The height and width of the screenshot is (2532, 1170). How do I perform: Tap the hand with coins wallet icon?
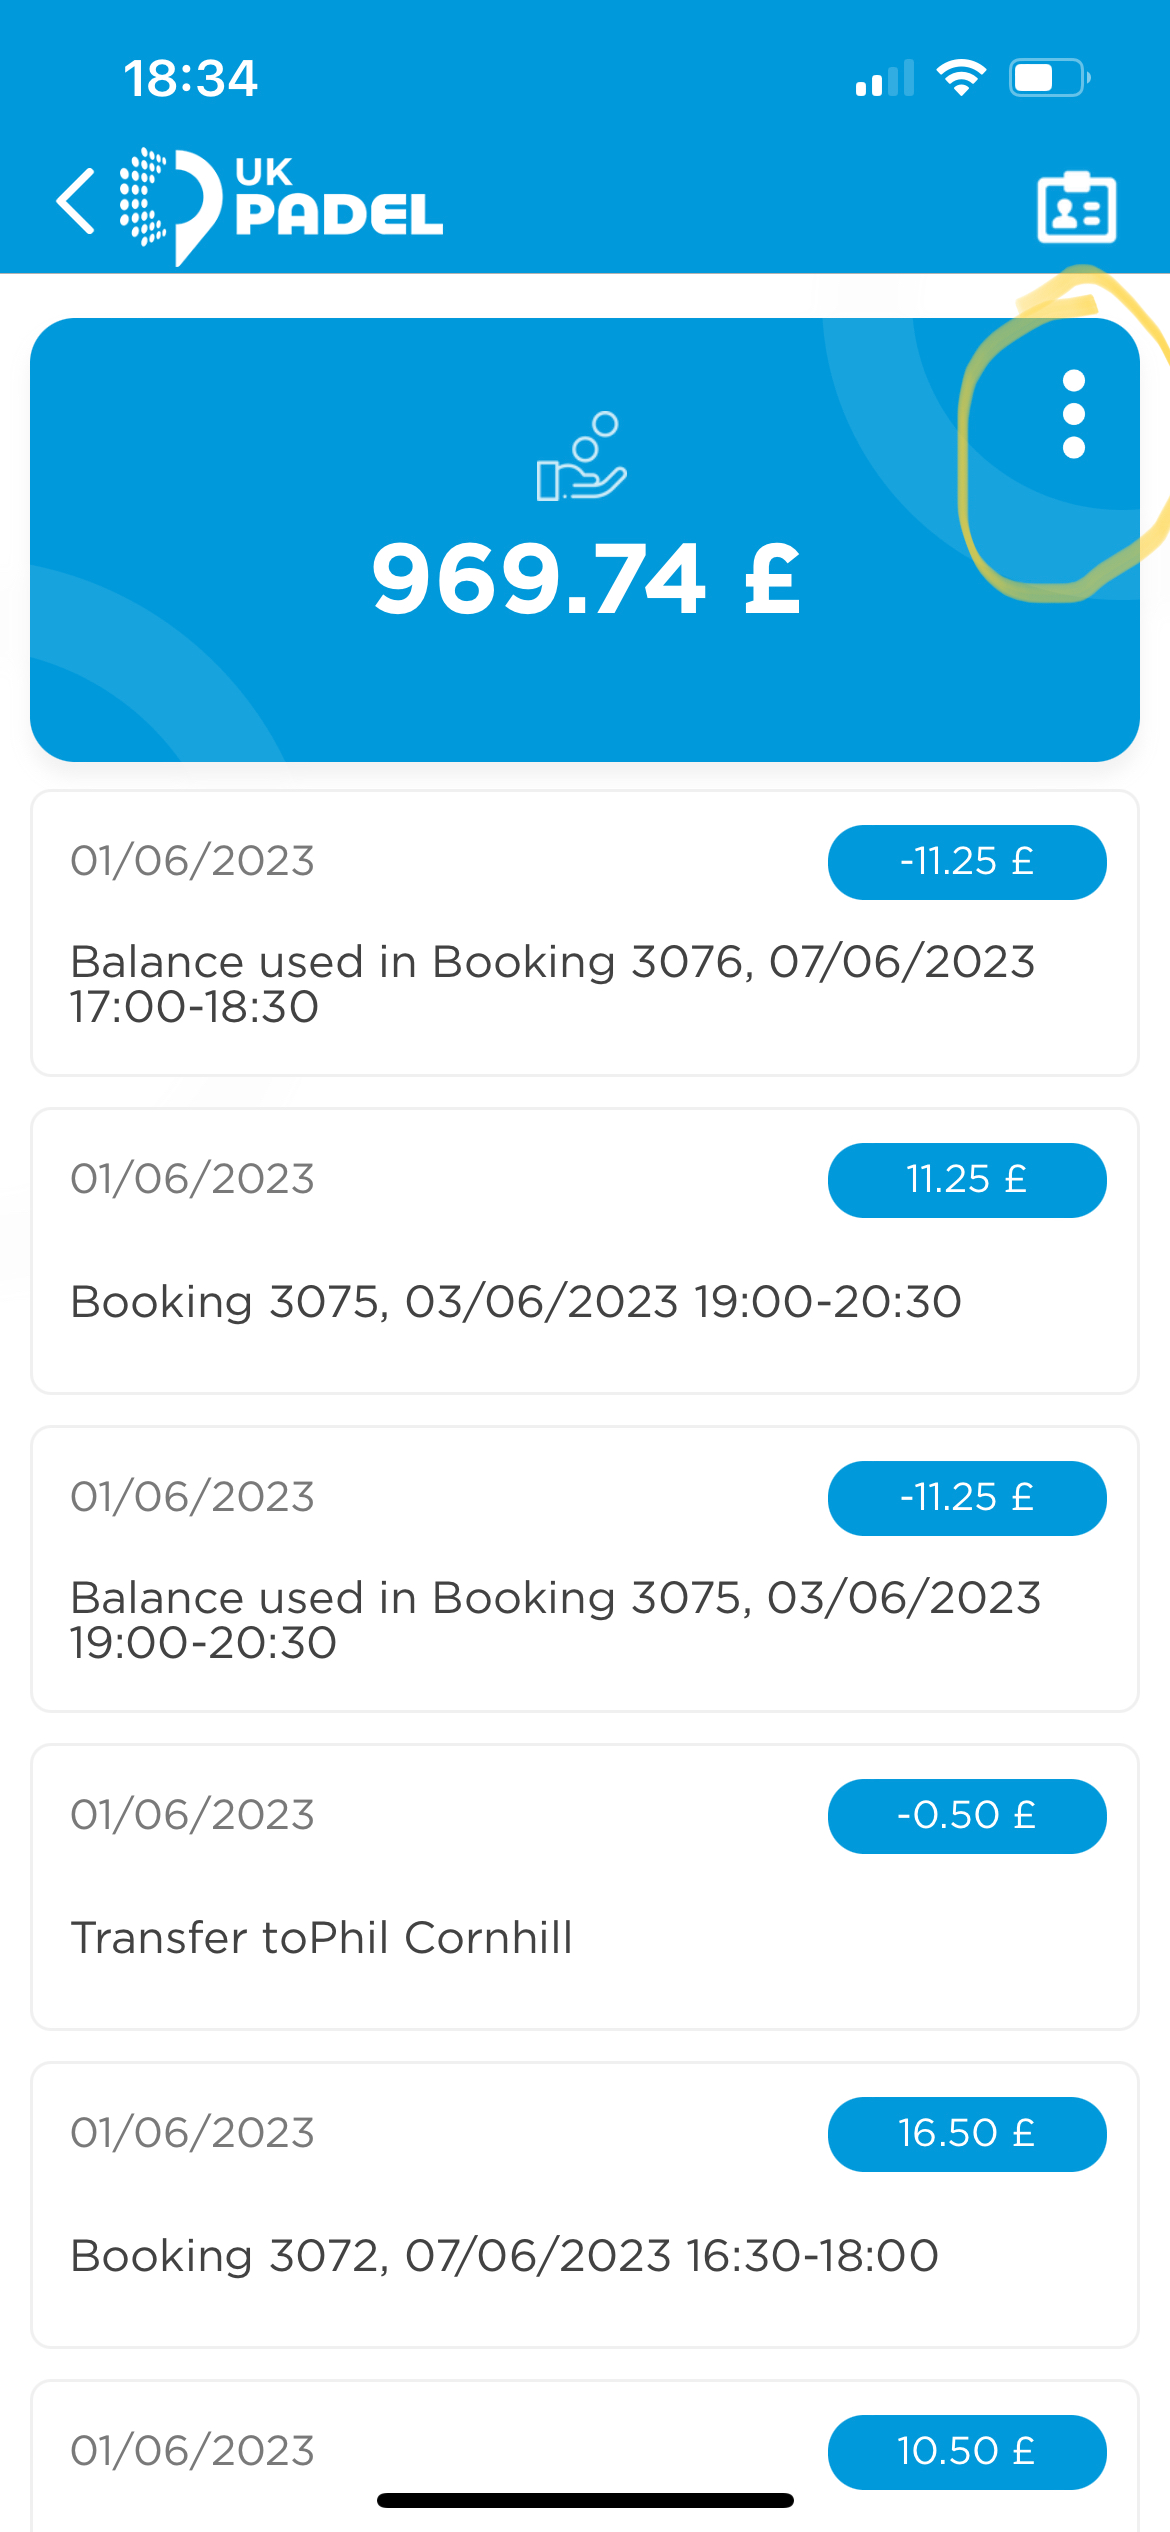pos(581,456)
